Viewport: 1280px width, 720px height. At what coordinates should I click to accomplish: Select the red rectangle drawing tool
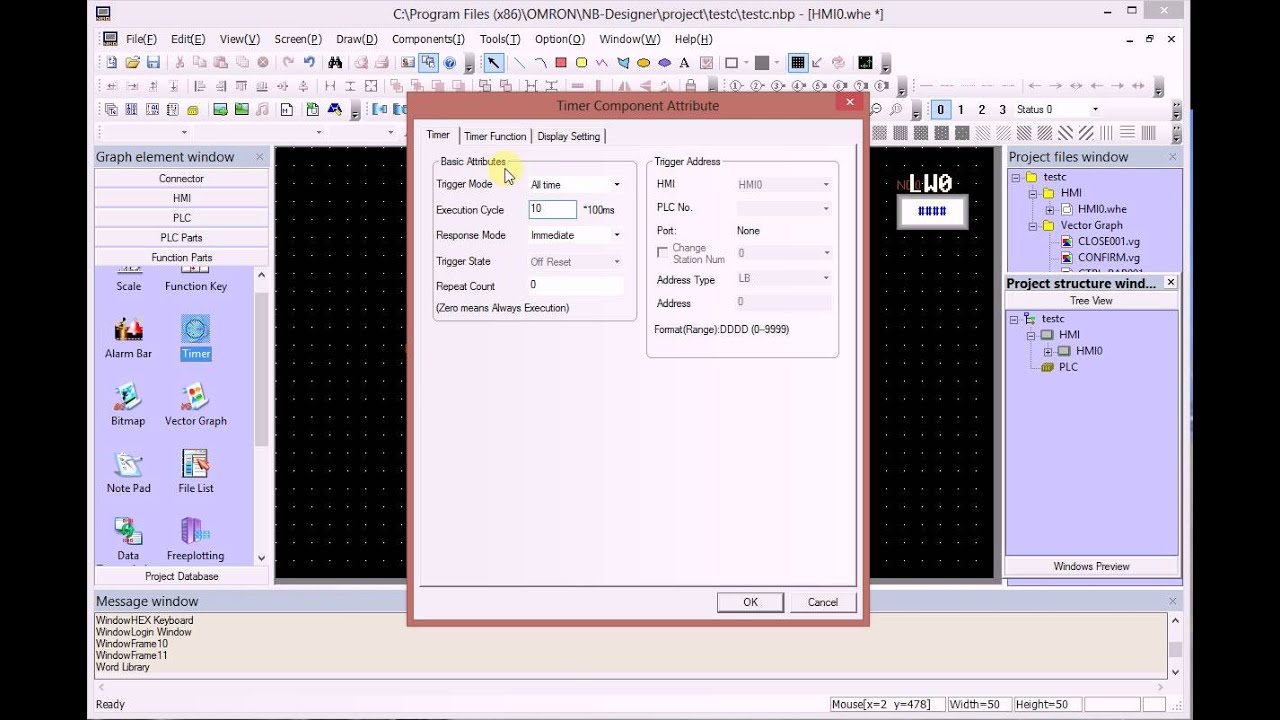561,62
